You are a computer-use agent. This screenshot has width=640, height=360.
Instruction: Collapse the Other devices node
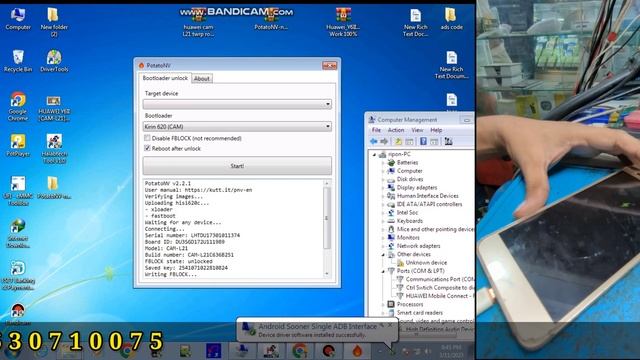[x=383, y=254]
